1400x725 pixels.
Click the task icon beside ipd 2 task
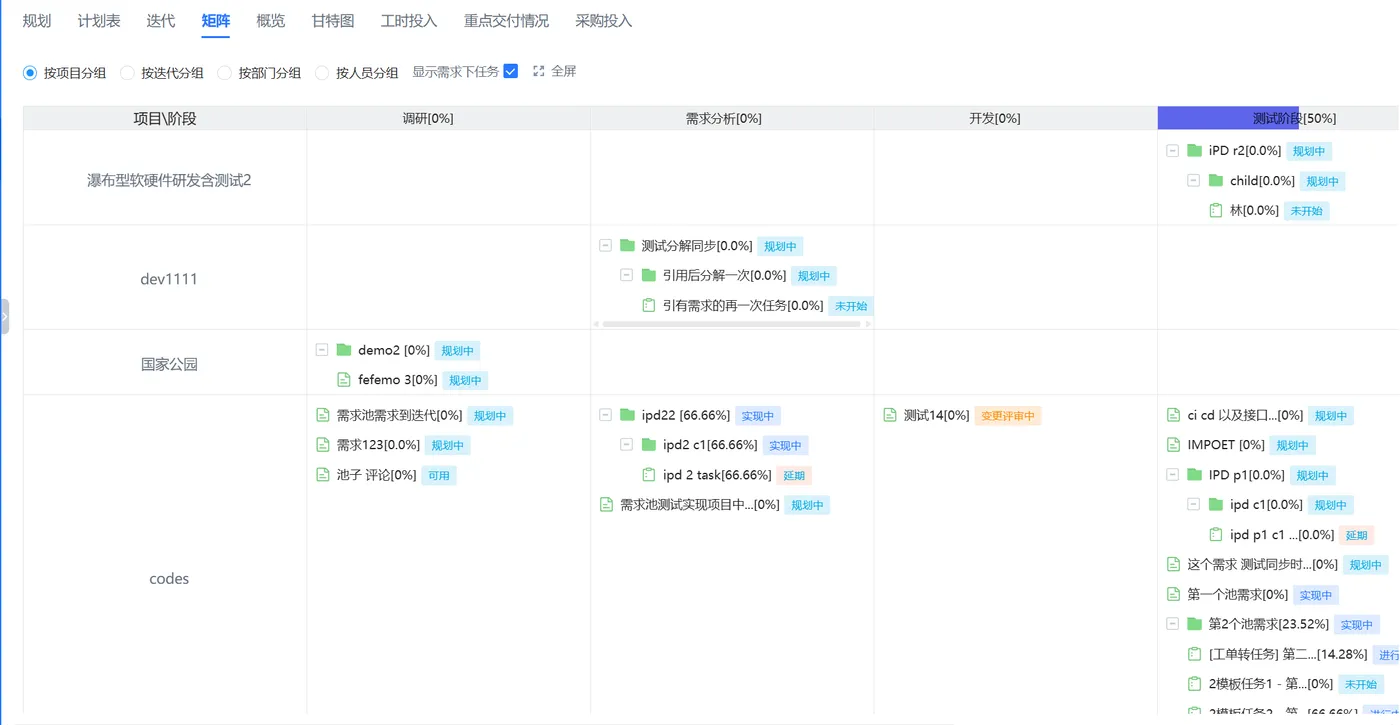coord(649,475)
